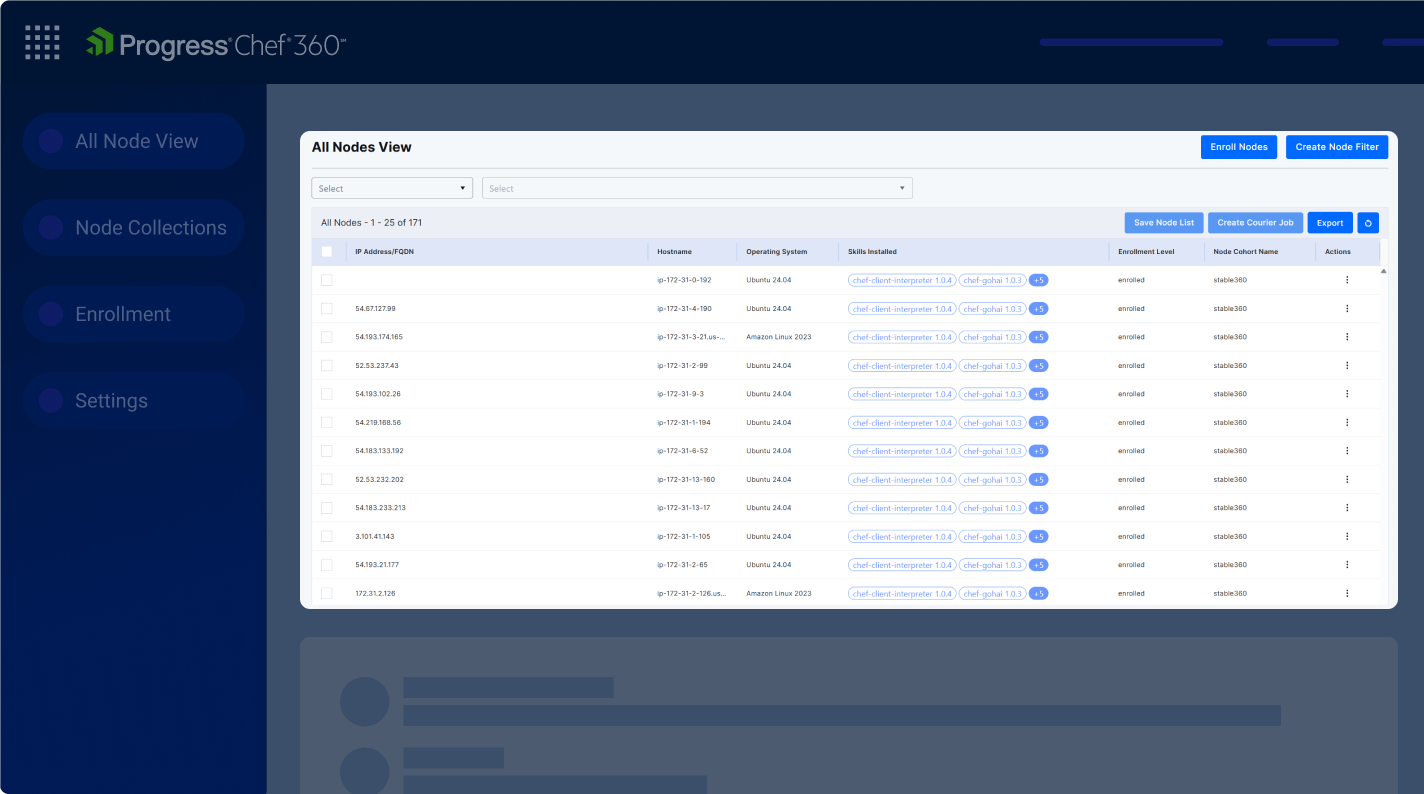Open the first Select filter dropdown
This screenshot has height=794, width=1424.
pos(391,188)
